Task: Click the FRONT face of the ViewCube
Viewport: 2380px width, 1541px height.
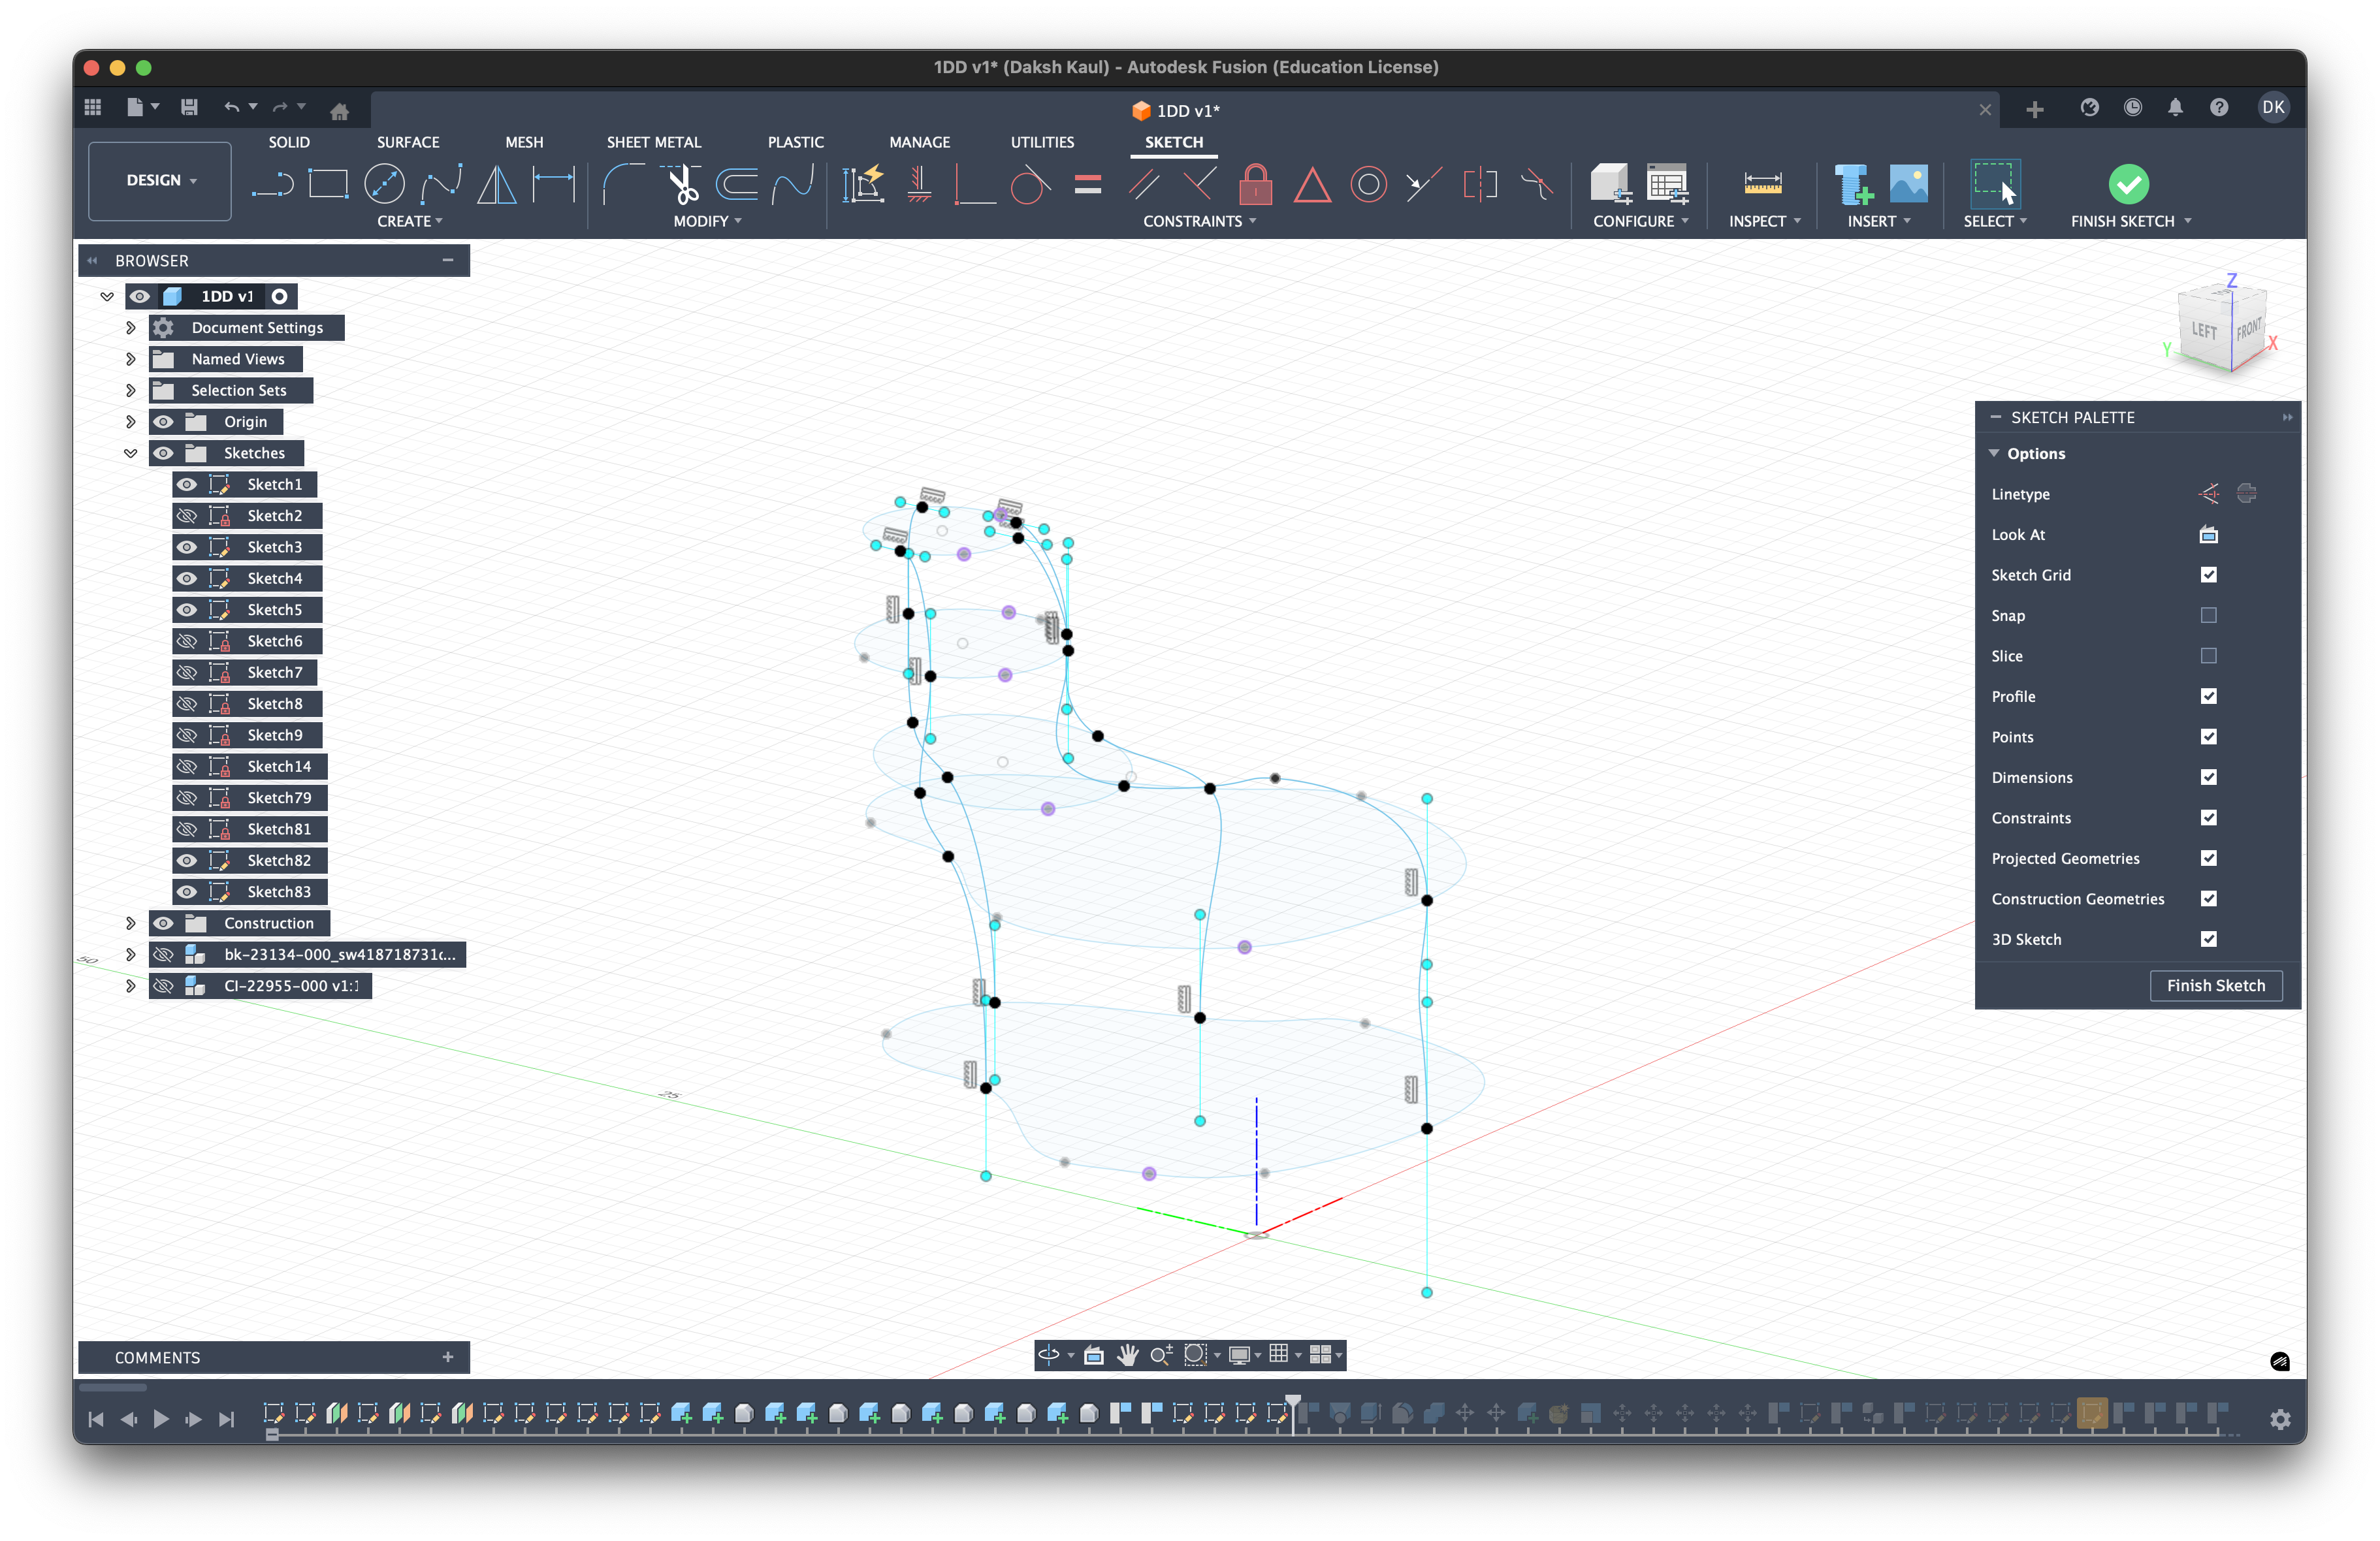Action: pyautogui.click(x=2248, y=330)
